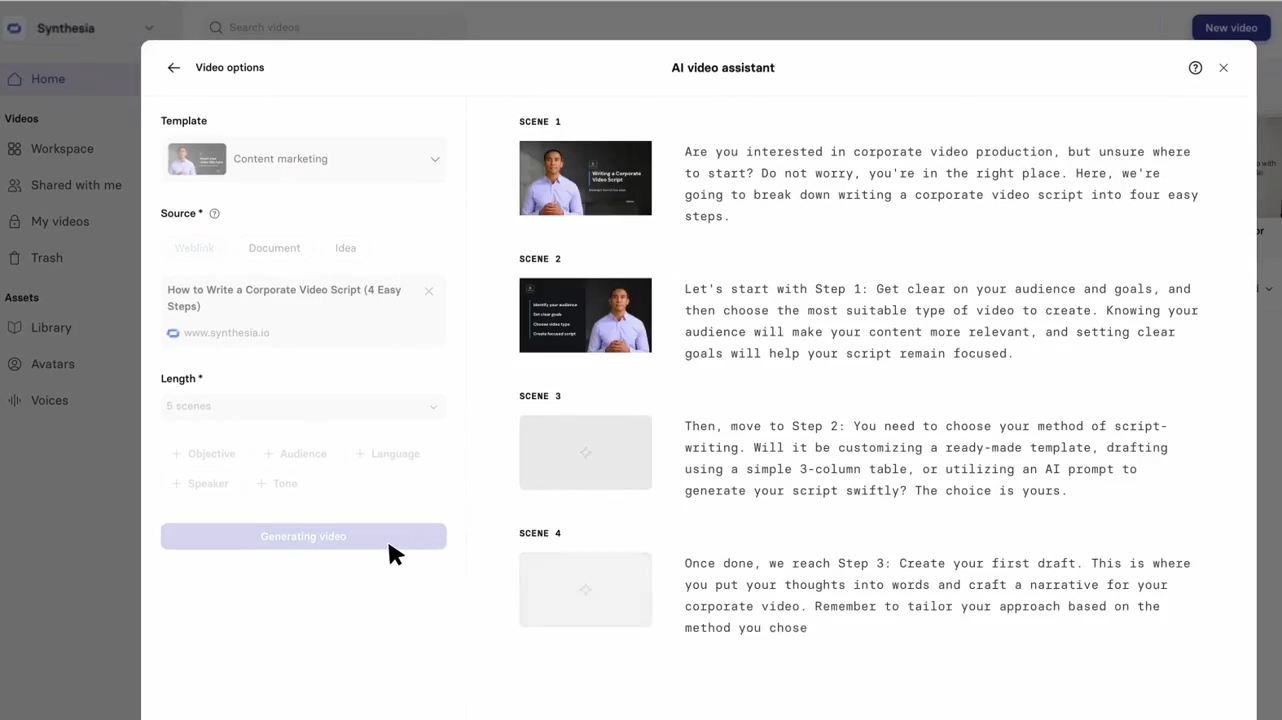
Task: Open the help question mark icon
Action: coord(1195,68)
